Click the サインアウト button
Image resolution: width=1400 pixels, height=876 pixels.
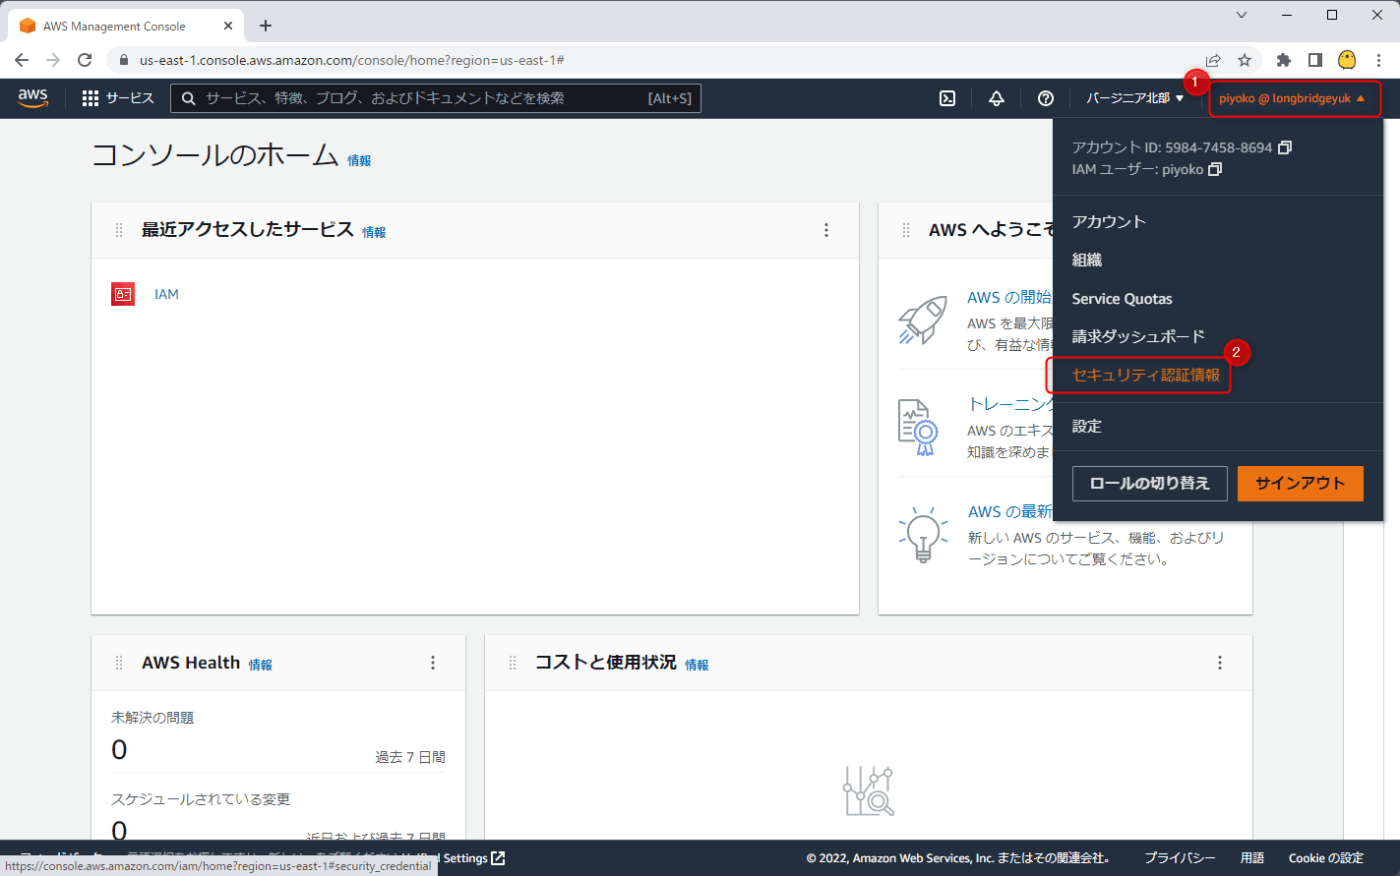[x=1300, y=483]
